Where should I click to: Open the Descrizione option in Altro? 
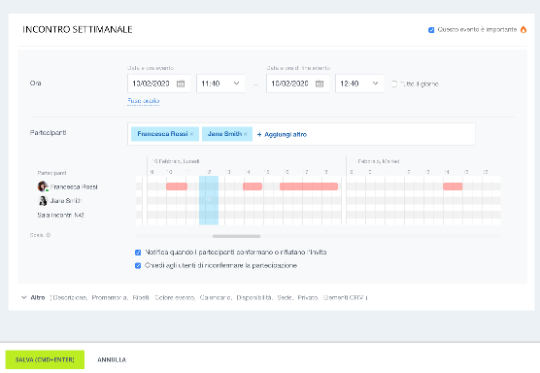[x=70, y=298]
